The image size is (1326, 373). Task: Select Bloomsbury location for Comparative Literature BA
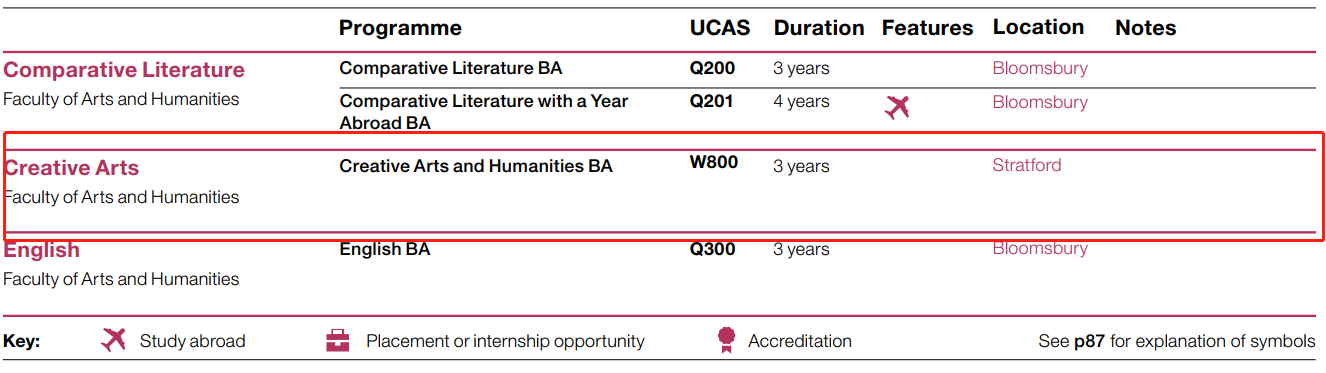tap(1040, 68)
